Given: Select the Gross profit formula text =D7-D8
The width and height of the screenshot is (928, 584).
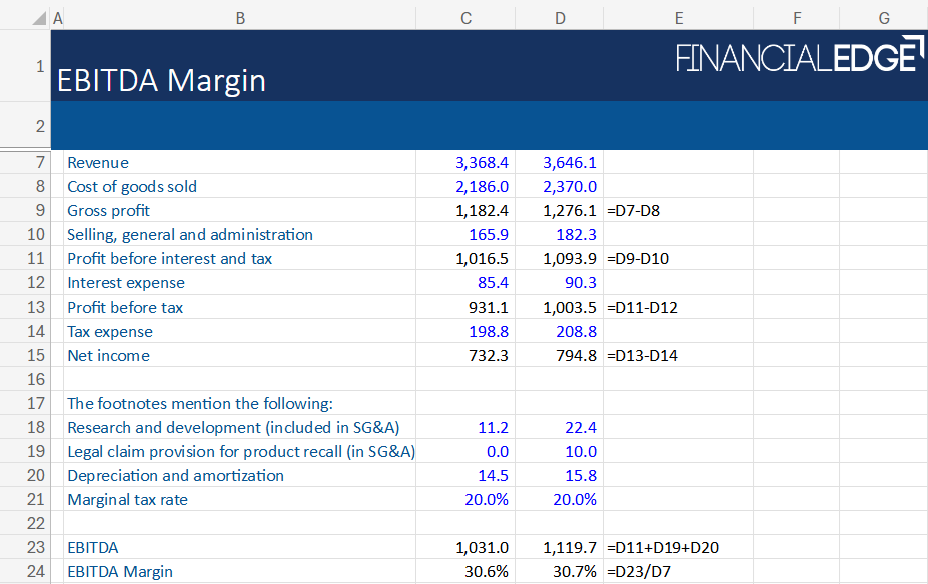Looking at the screenshot, I should (635, 211).
